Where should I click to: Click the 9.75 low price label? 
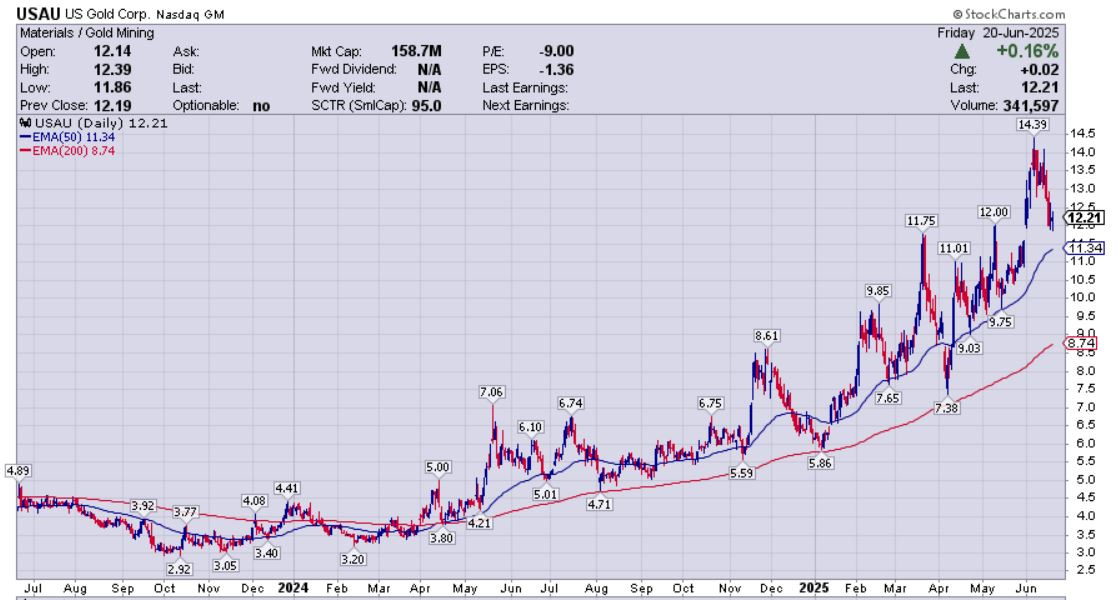coord(1000,322)
